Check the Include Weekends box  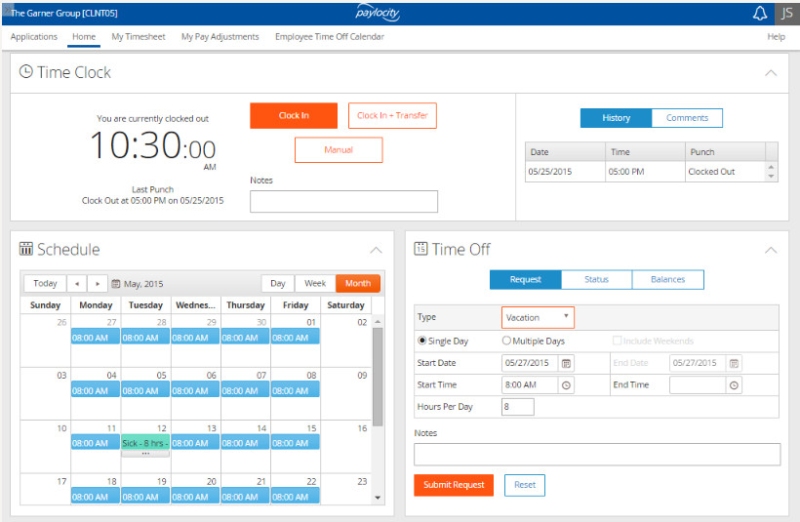(x=617, y=340)
